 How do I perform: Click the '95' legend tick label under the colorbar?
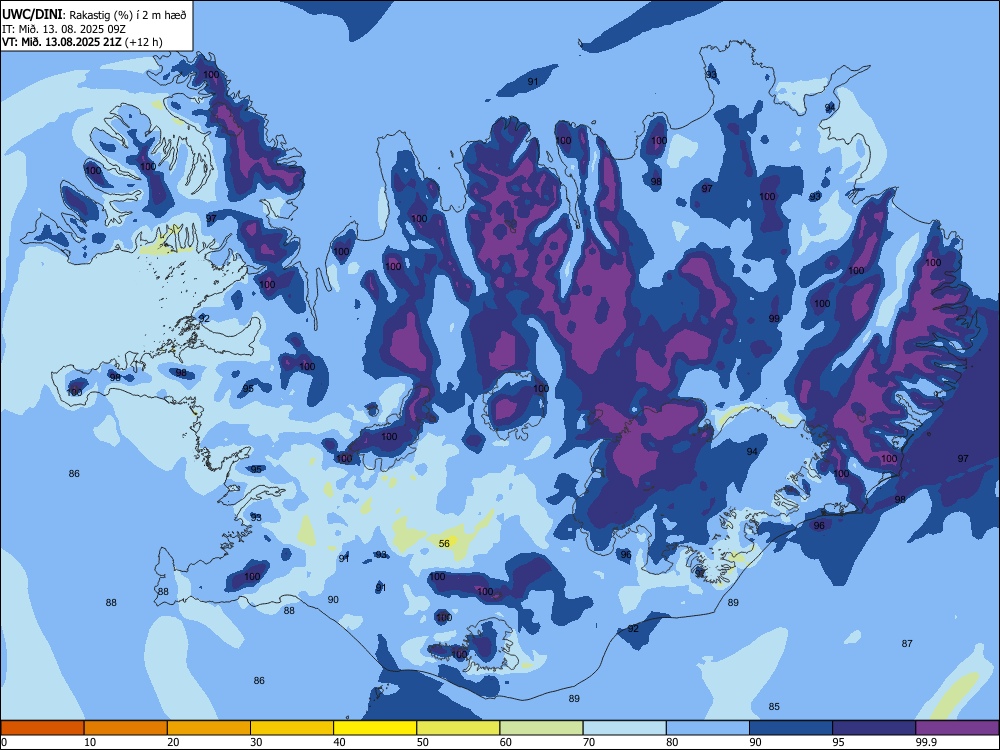point(838,742)
